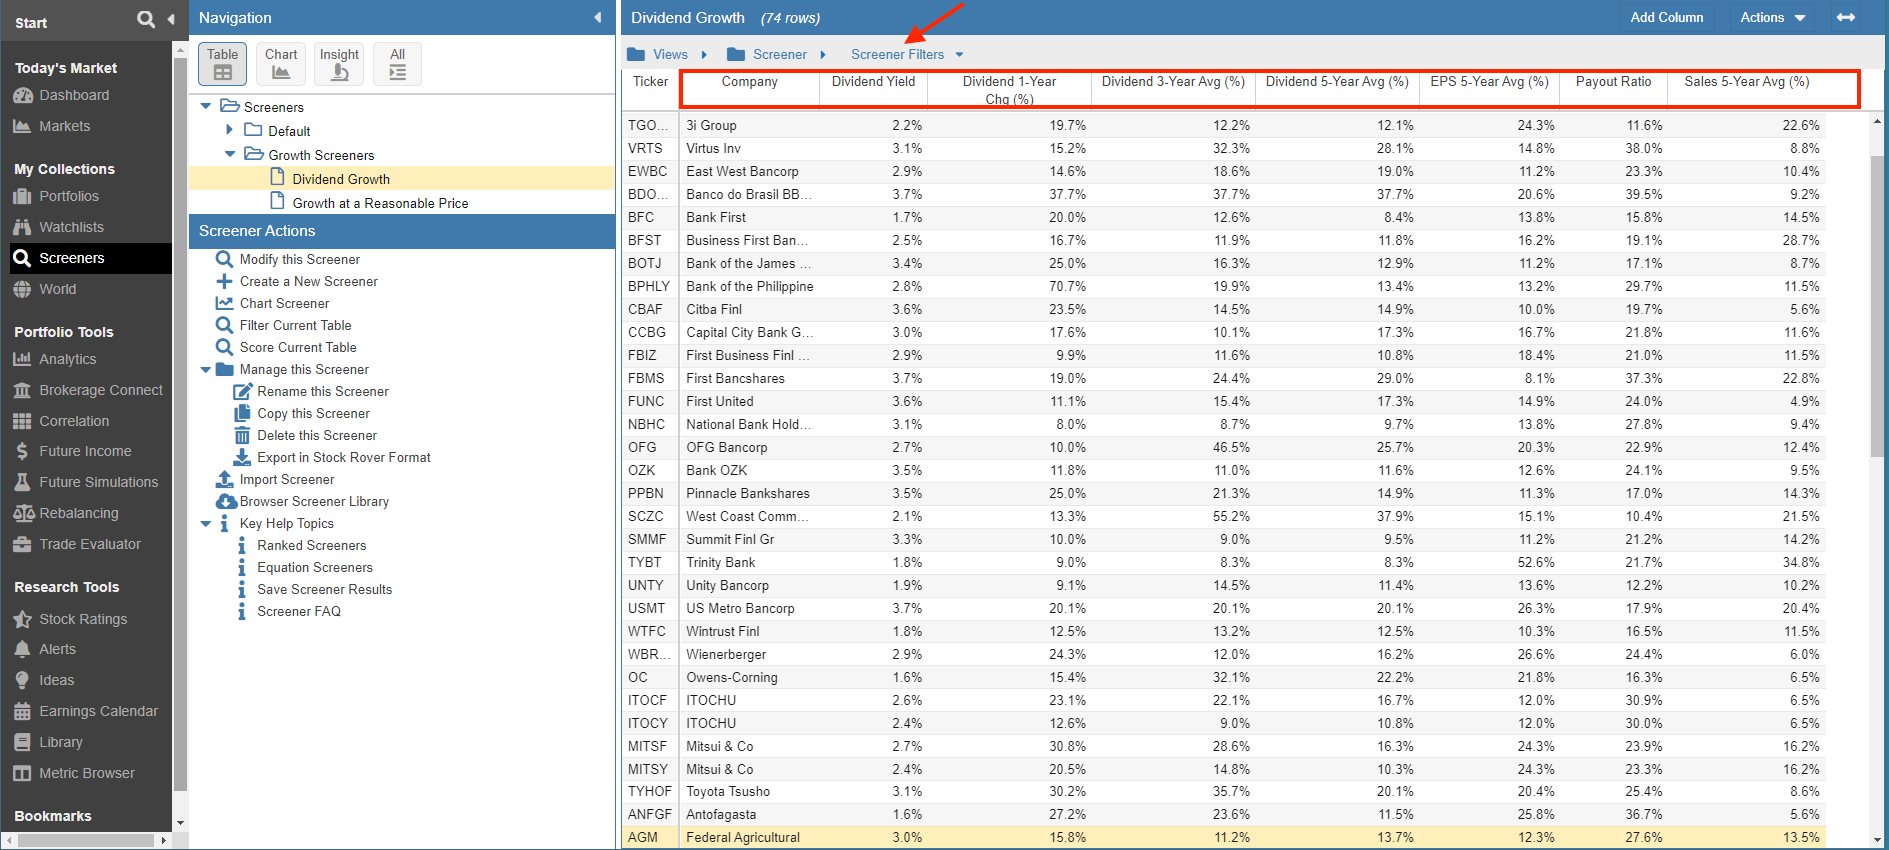1889x850 pixels.
Task: Click the double-arrow expand icon beside Actions
Action: (x=1846, y=17)
